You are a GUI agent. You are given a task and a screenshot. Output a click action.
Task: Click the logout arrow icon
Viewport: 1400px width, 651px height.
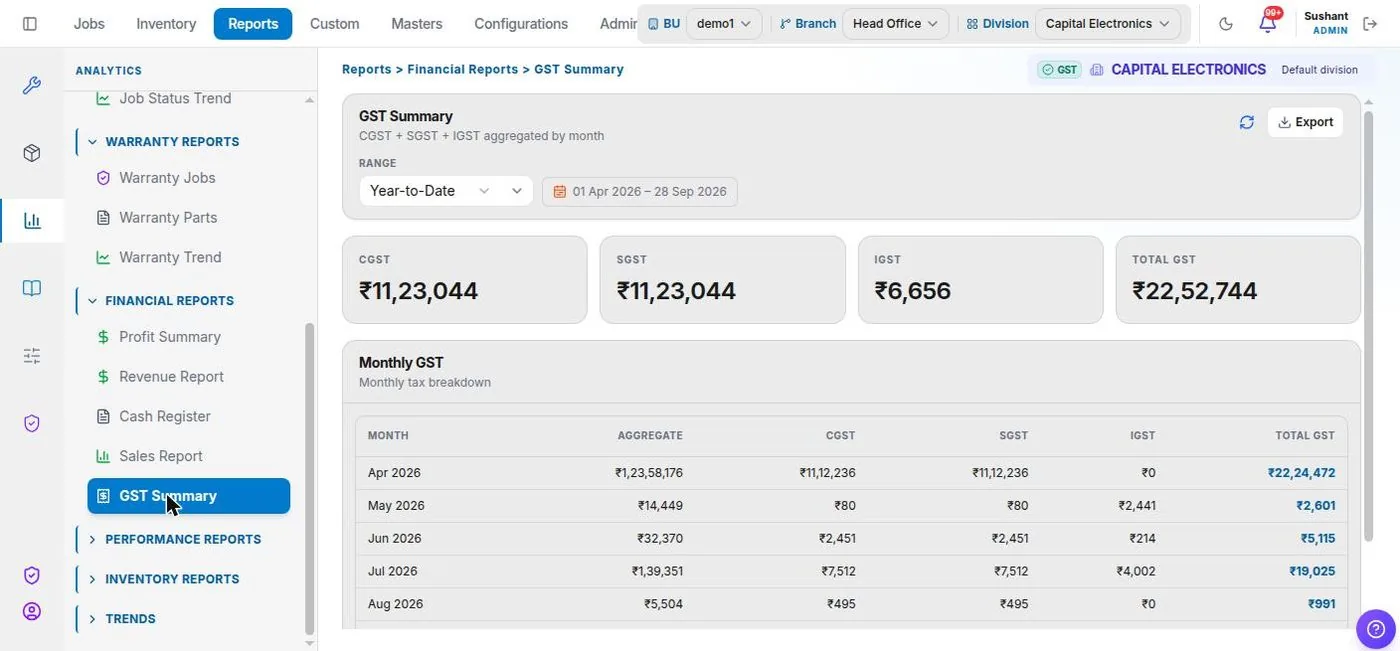coord(1370,24)
